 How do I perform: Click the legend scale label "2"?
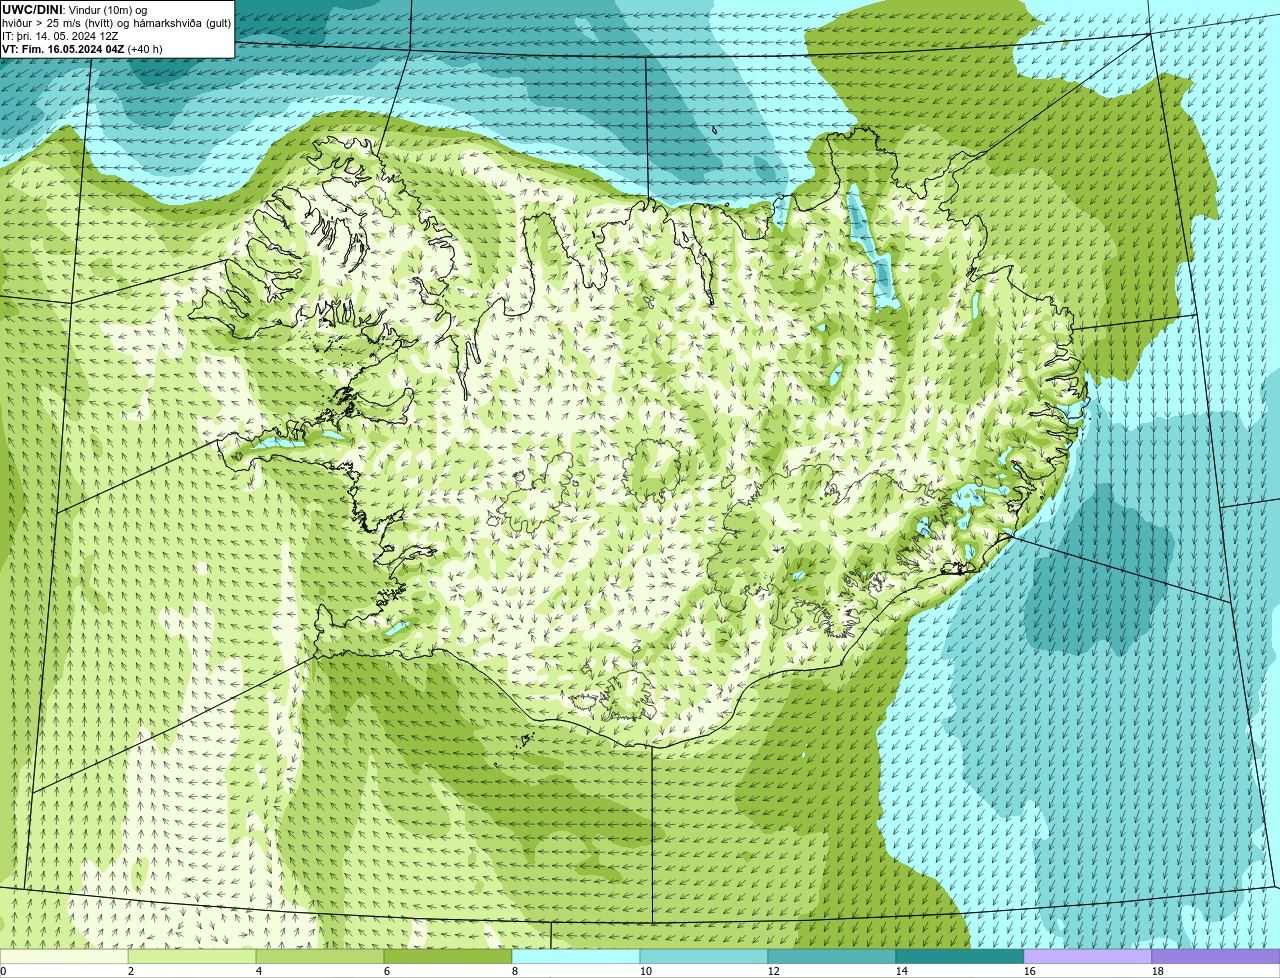131,971
